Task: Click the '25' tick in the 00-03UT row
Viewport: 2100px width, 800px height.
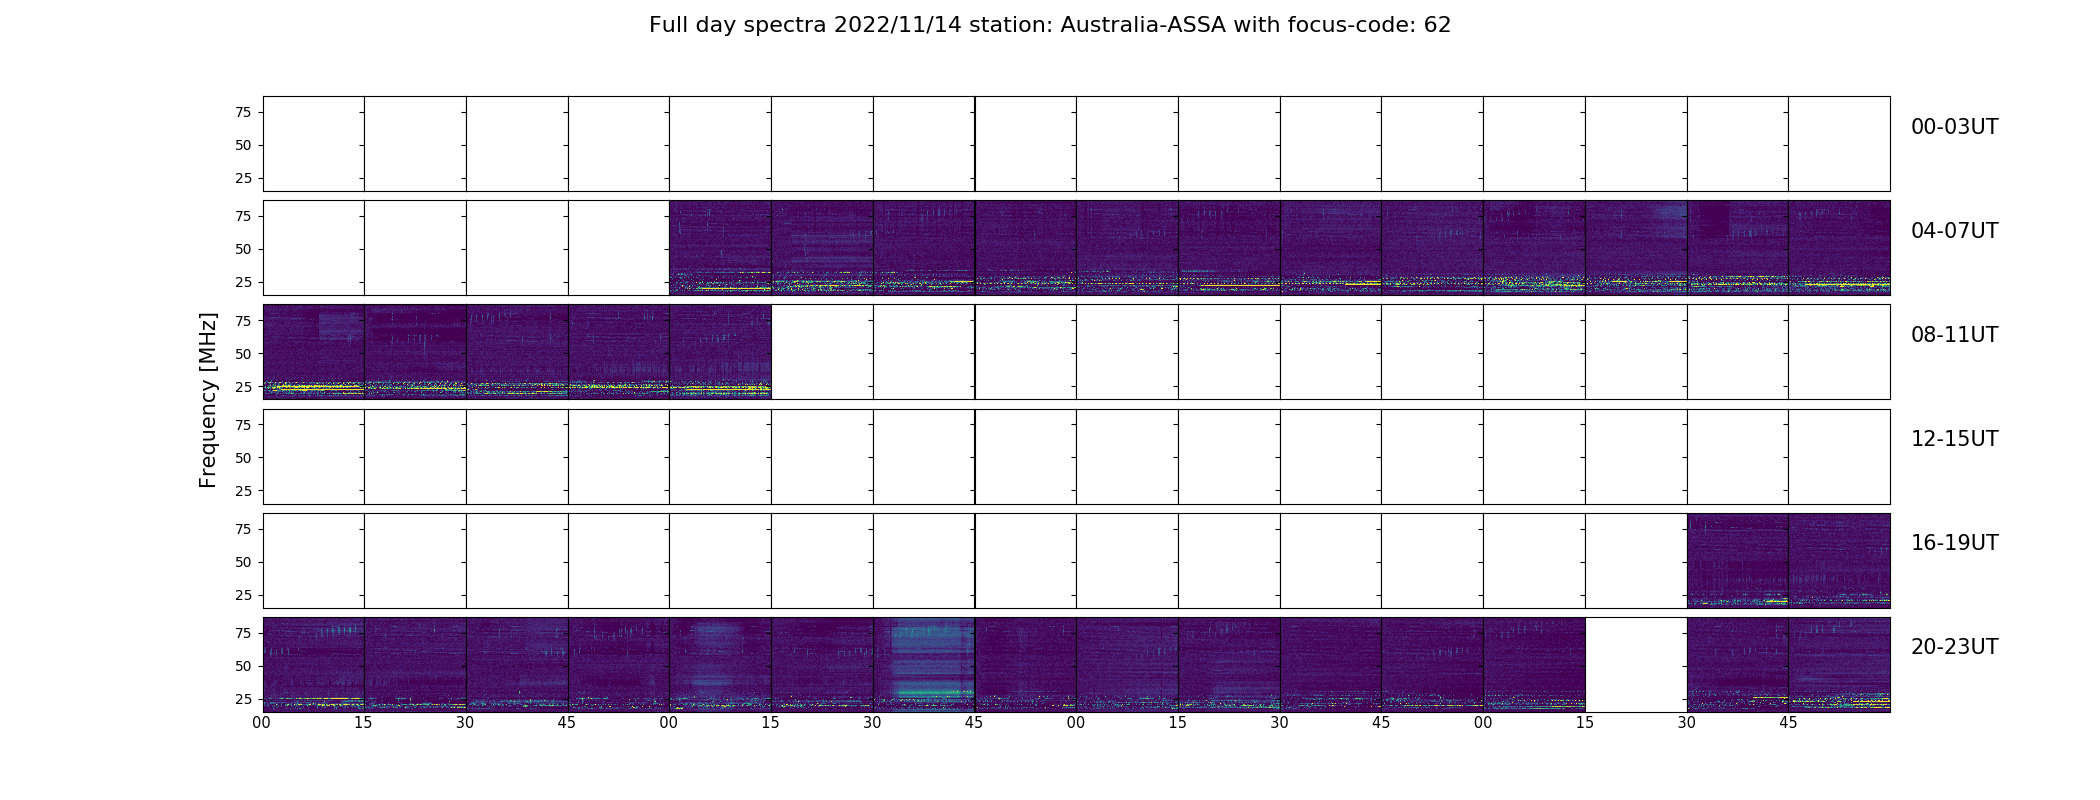Action: pyautogui.click(x=243, y=178)
